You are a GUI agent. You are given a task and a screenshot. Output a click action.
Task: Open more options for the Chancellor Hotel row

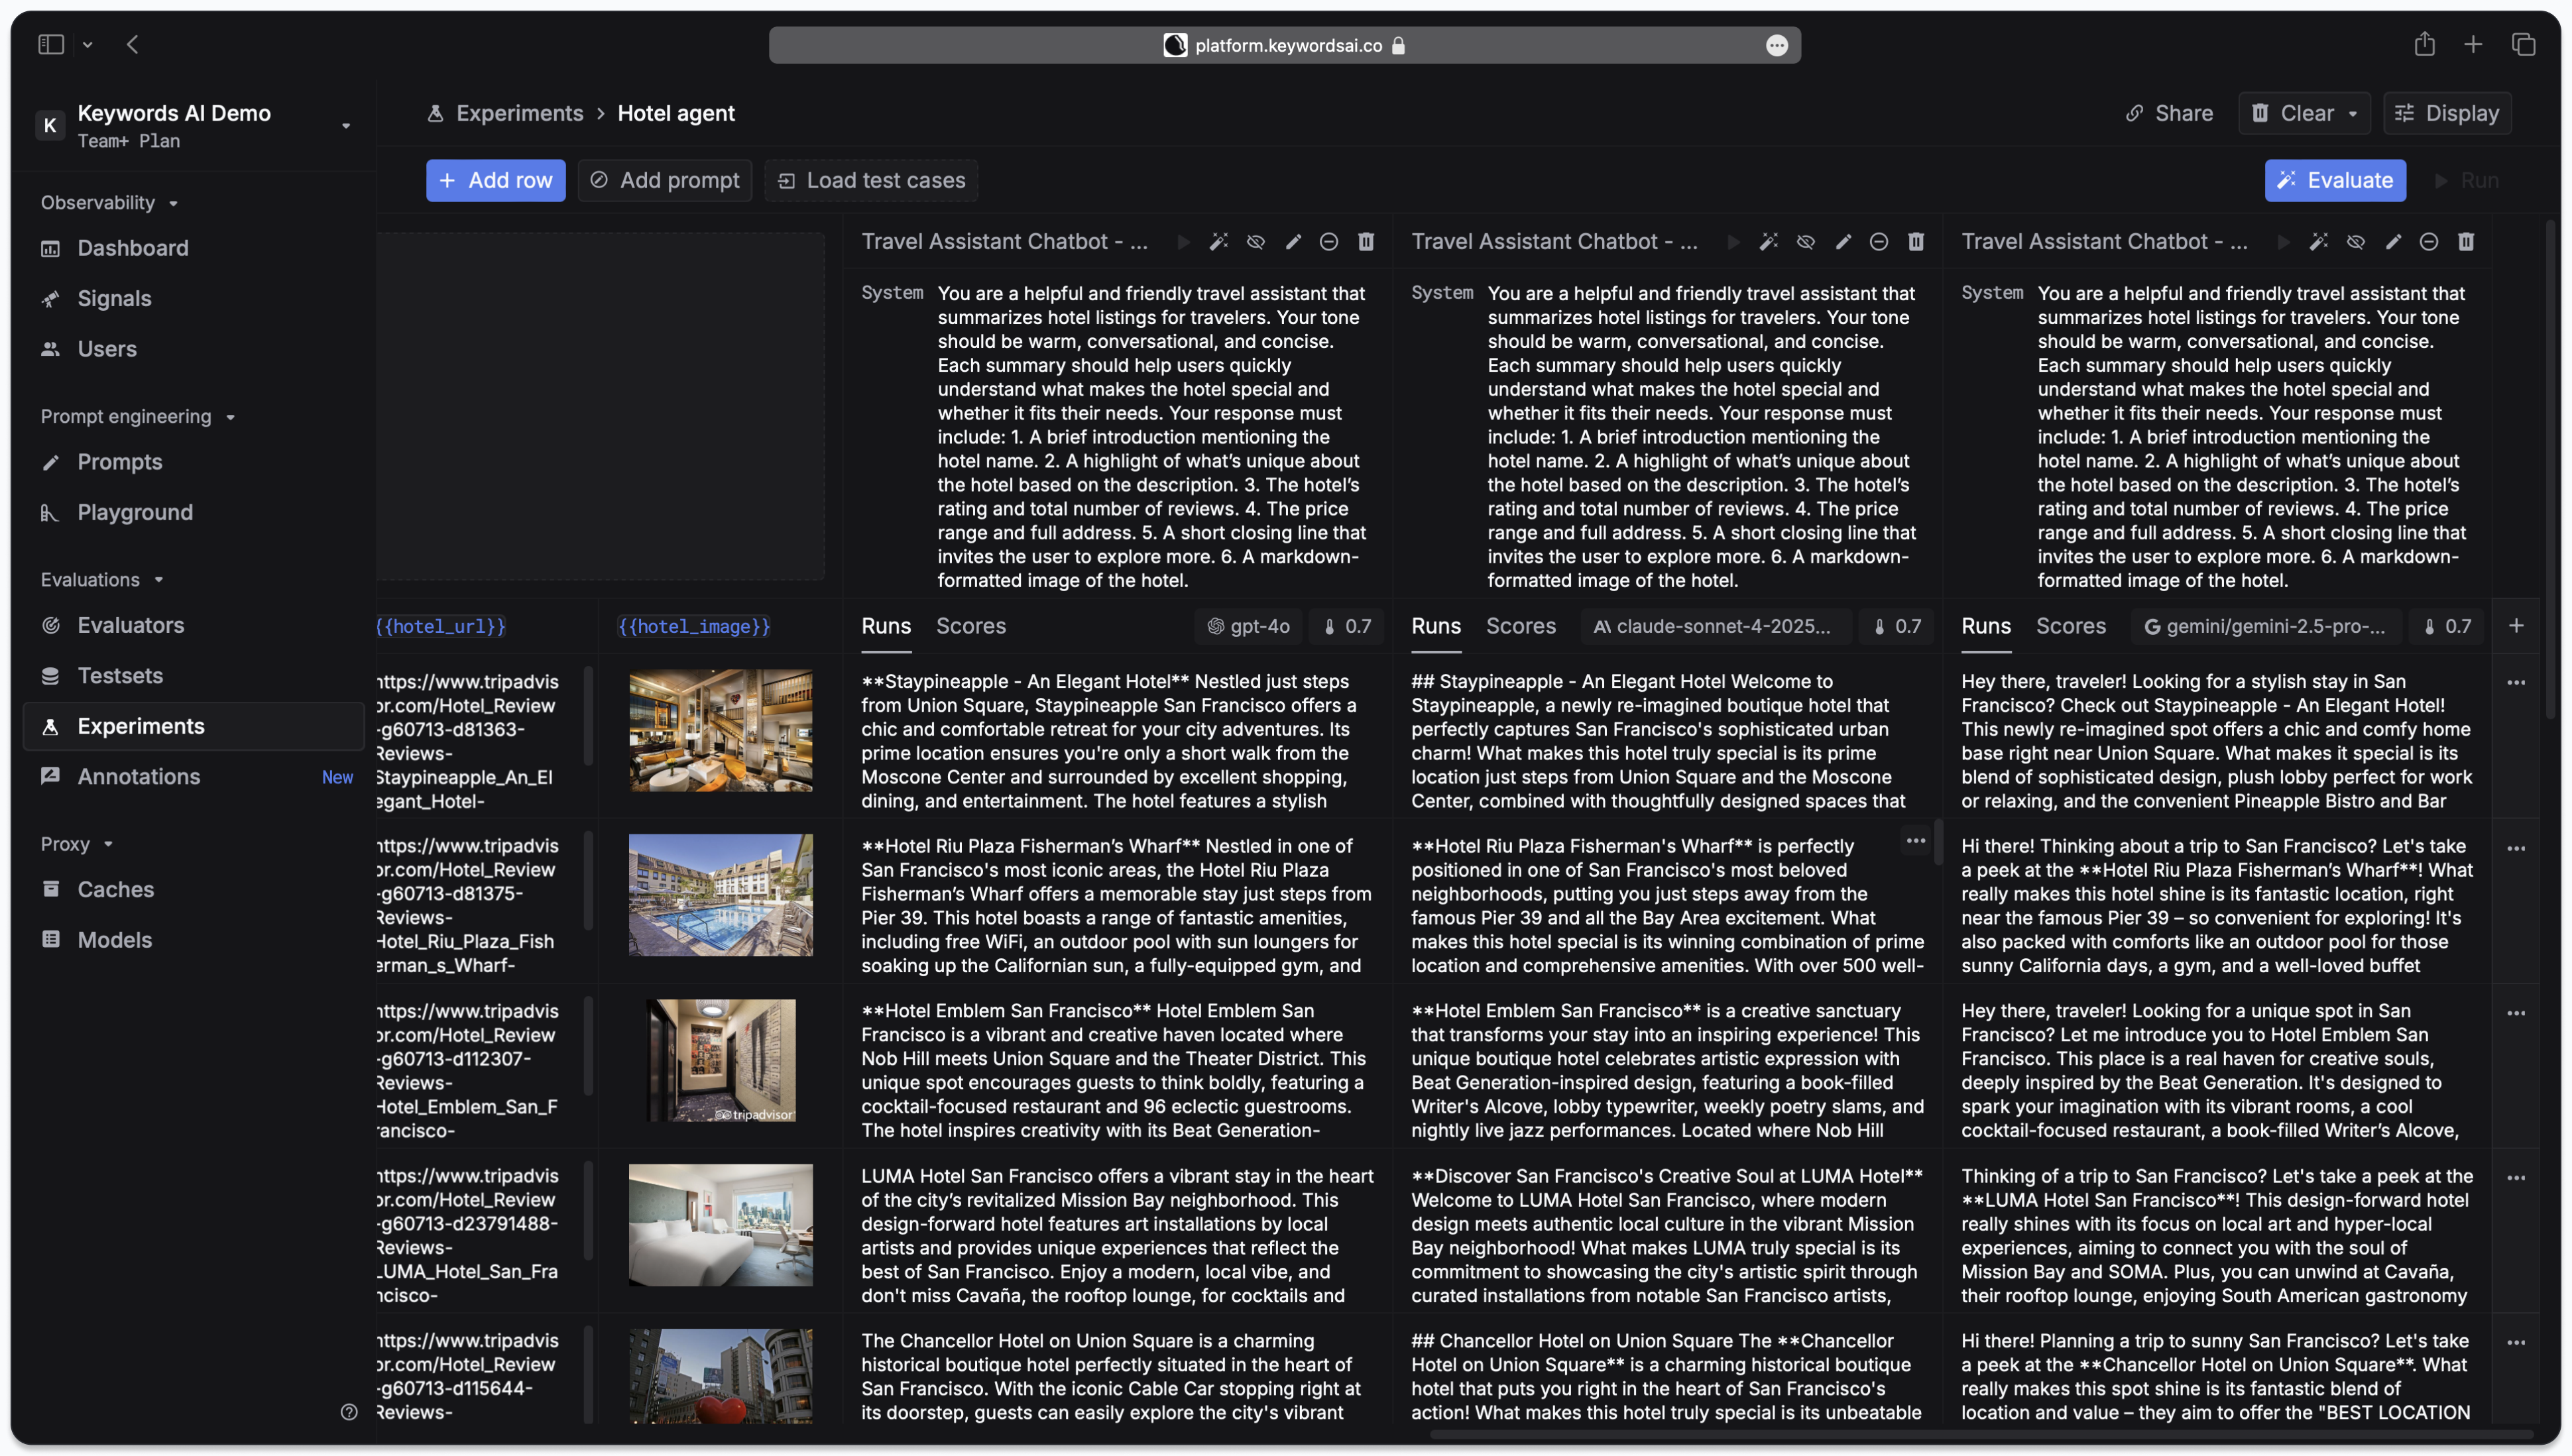(x=2516, y=1343)
